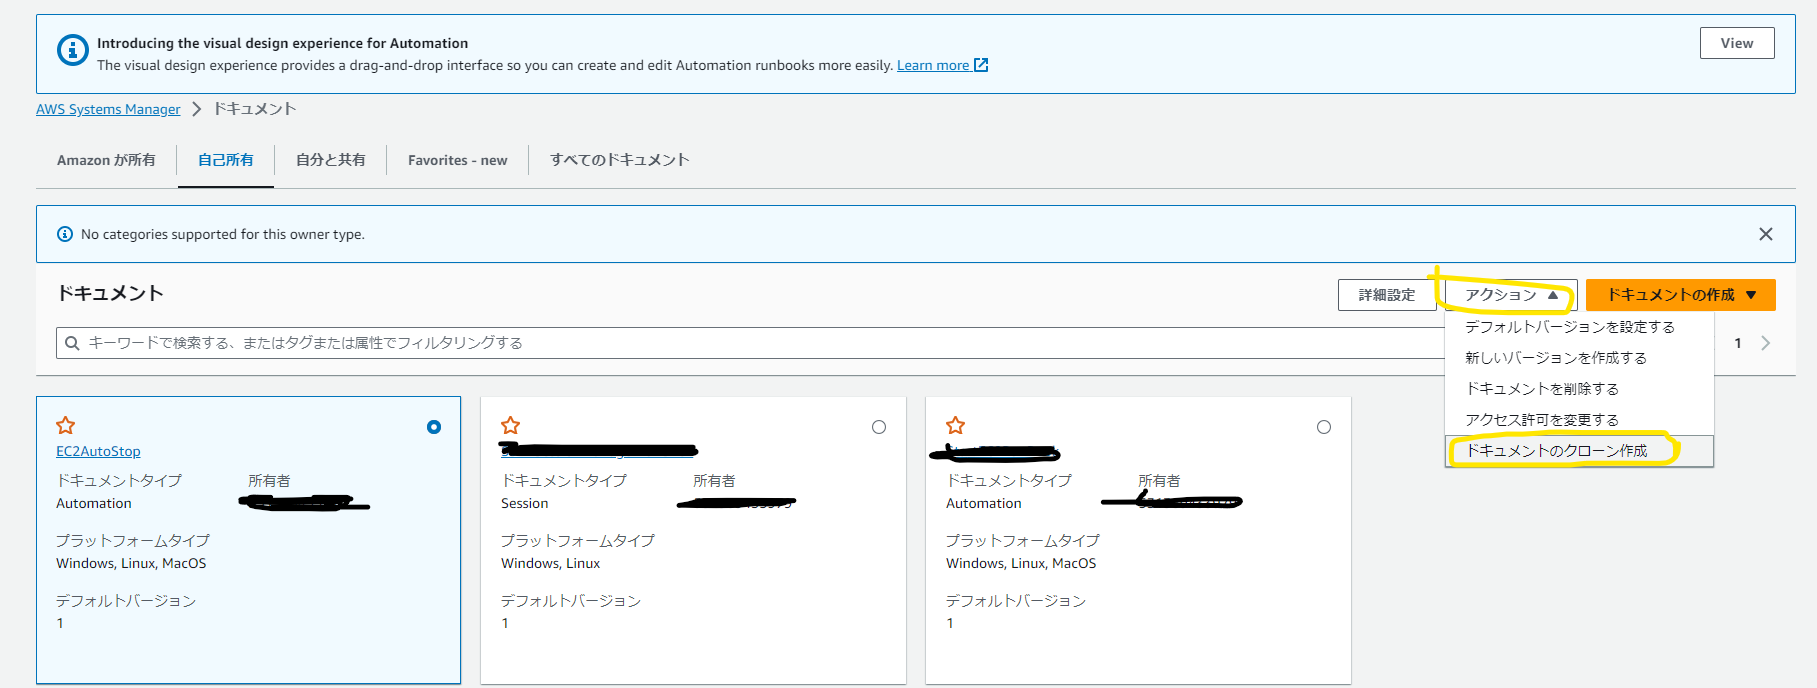Go to next page arrow

click(1766, 343)
